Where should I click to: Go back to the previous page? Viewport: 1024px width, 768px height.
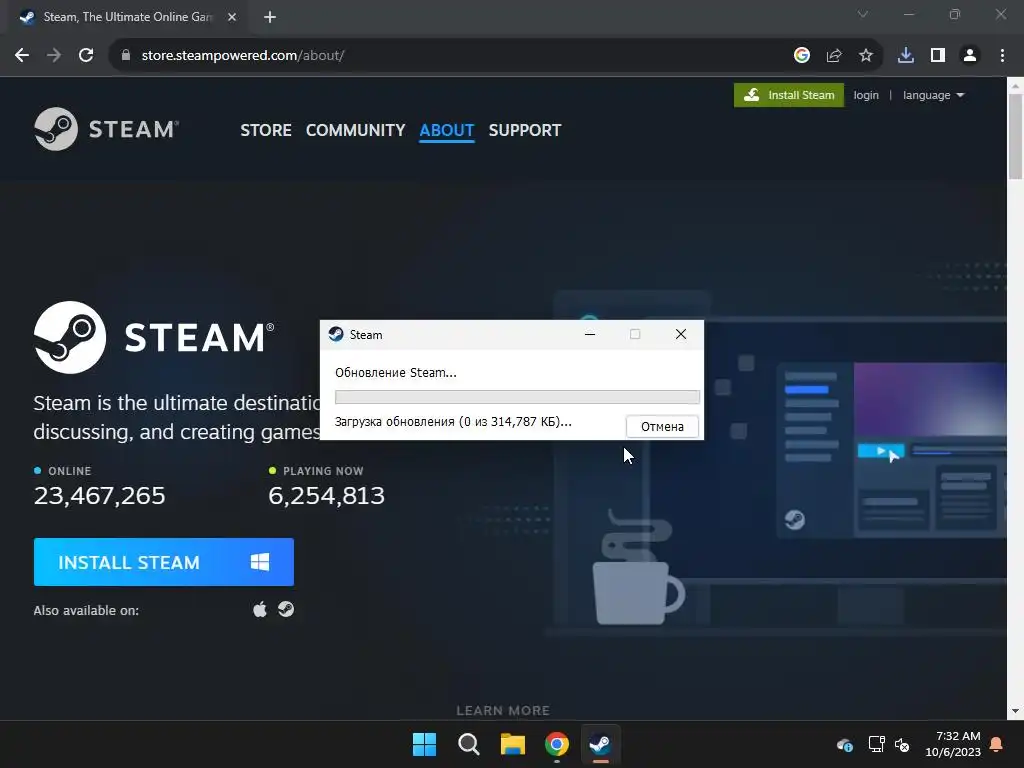pos(22,56)
